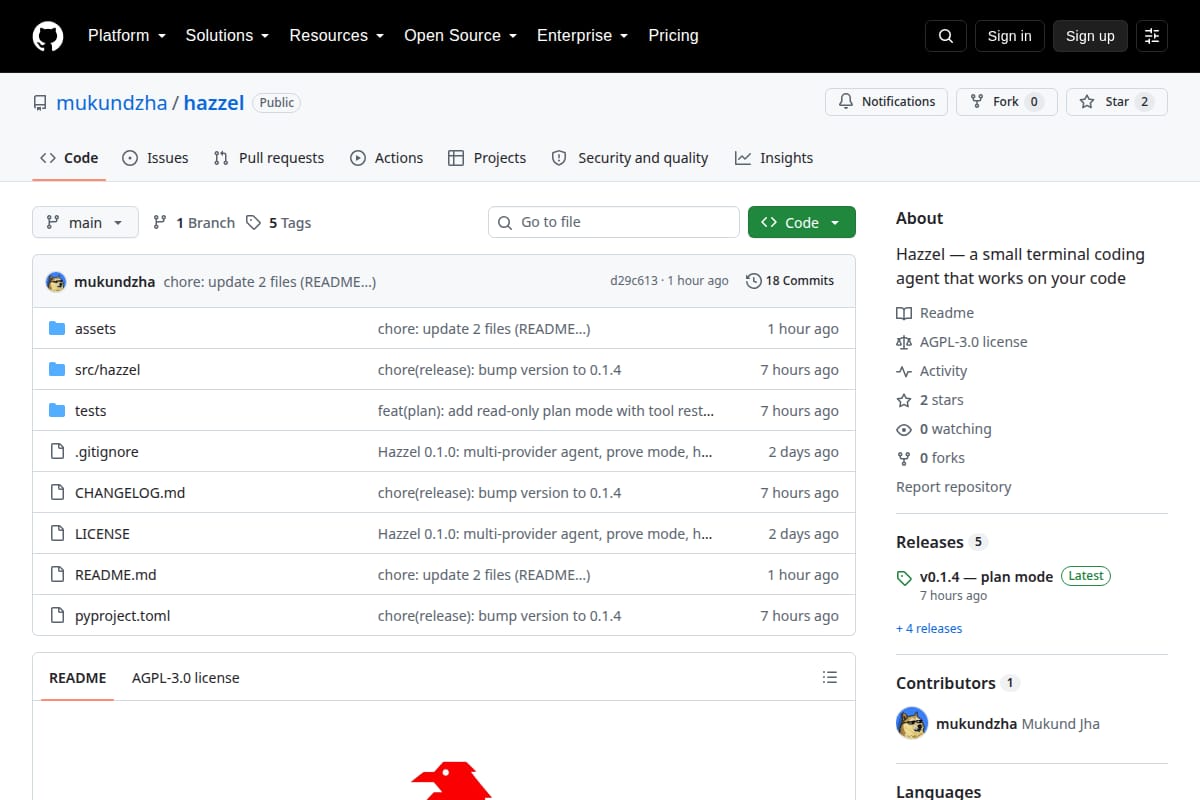Open the v0.1.4 — plan mode release
This screenshot has width=1200, height=800.
coord(986,577)
